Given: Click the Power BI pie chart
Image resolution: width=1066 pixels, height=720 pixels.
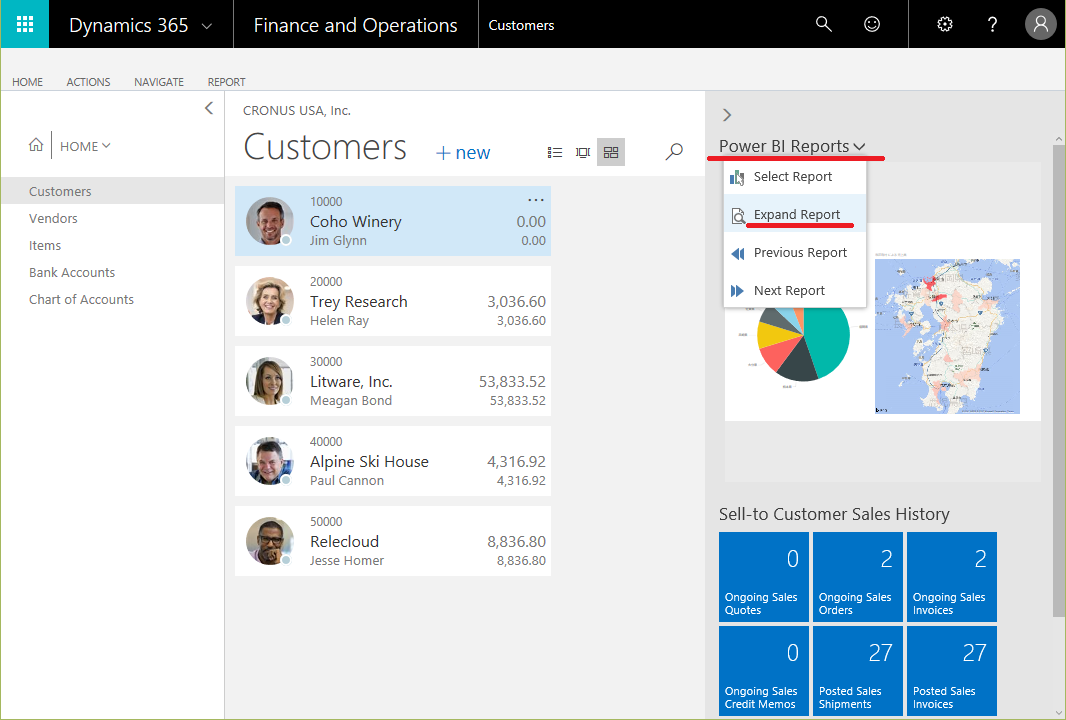Looking at the screenshot, I should 804,343.
